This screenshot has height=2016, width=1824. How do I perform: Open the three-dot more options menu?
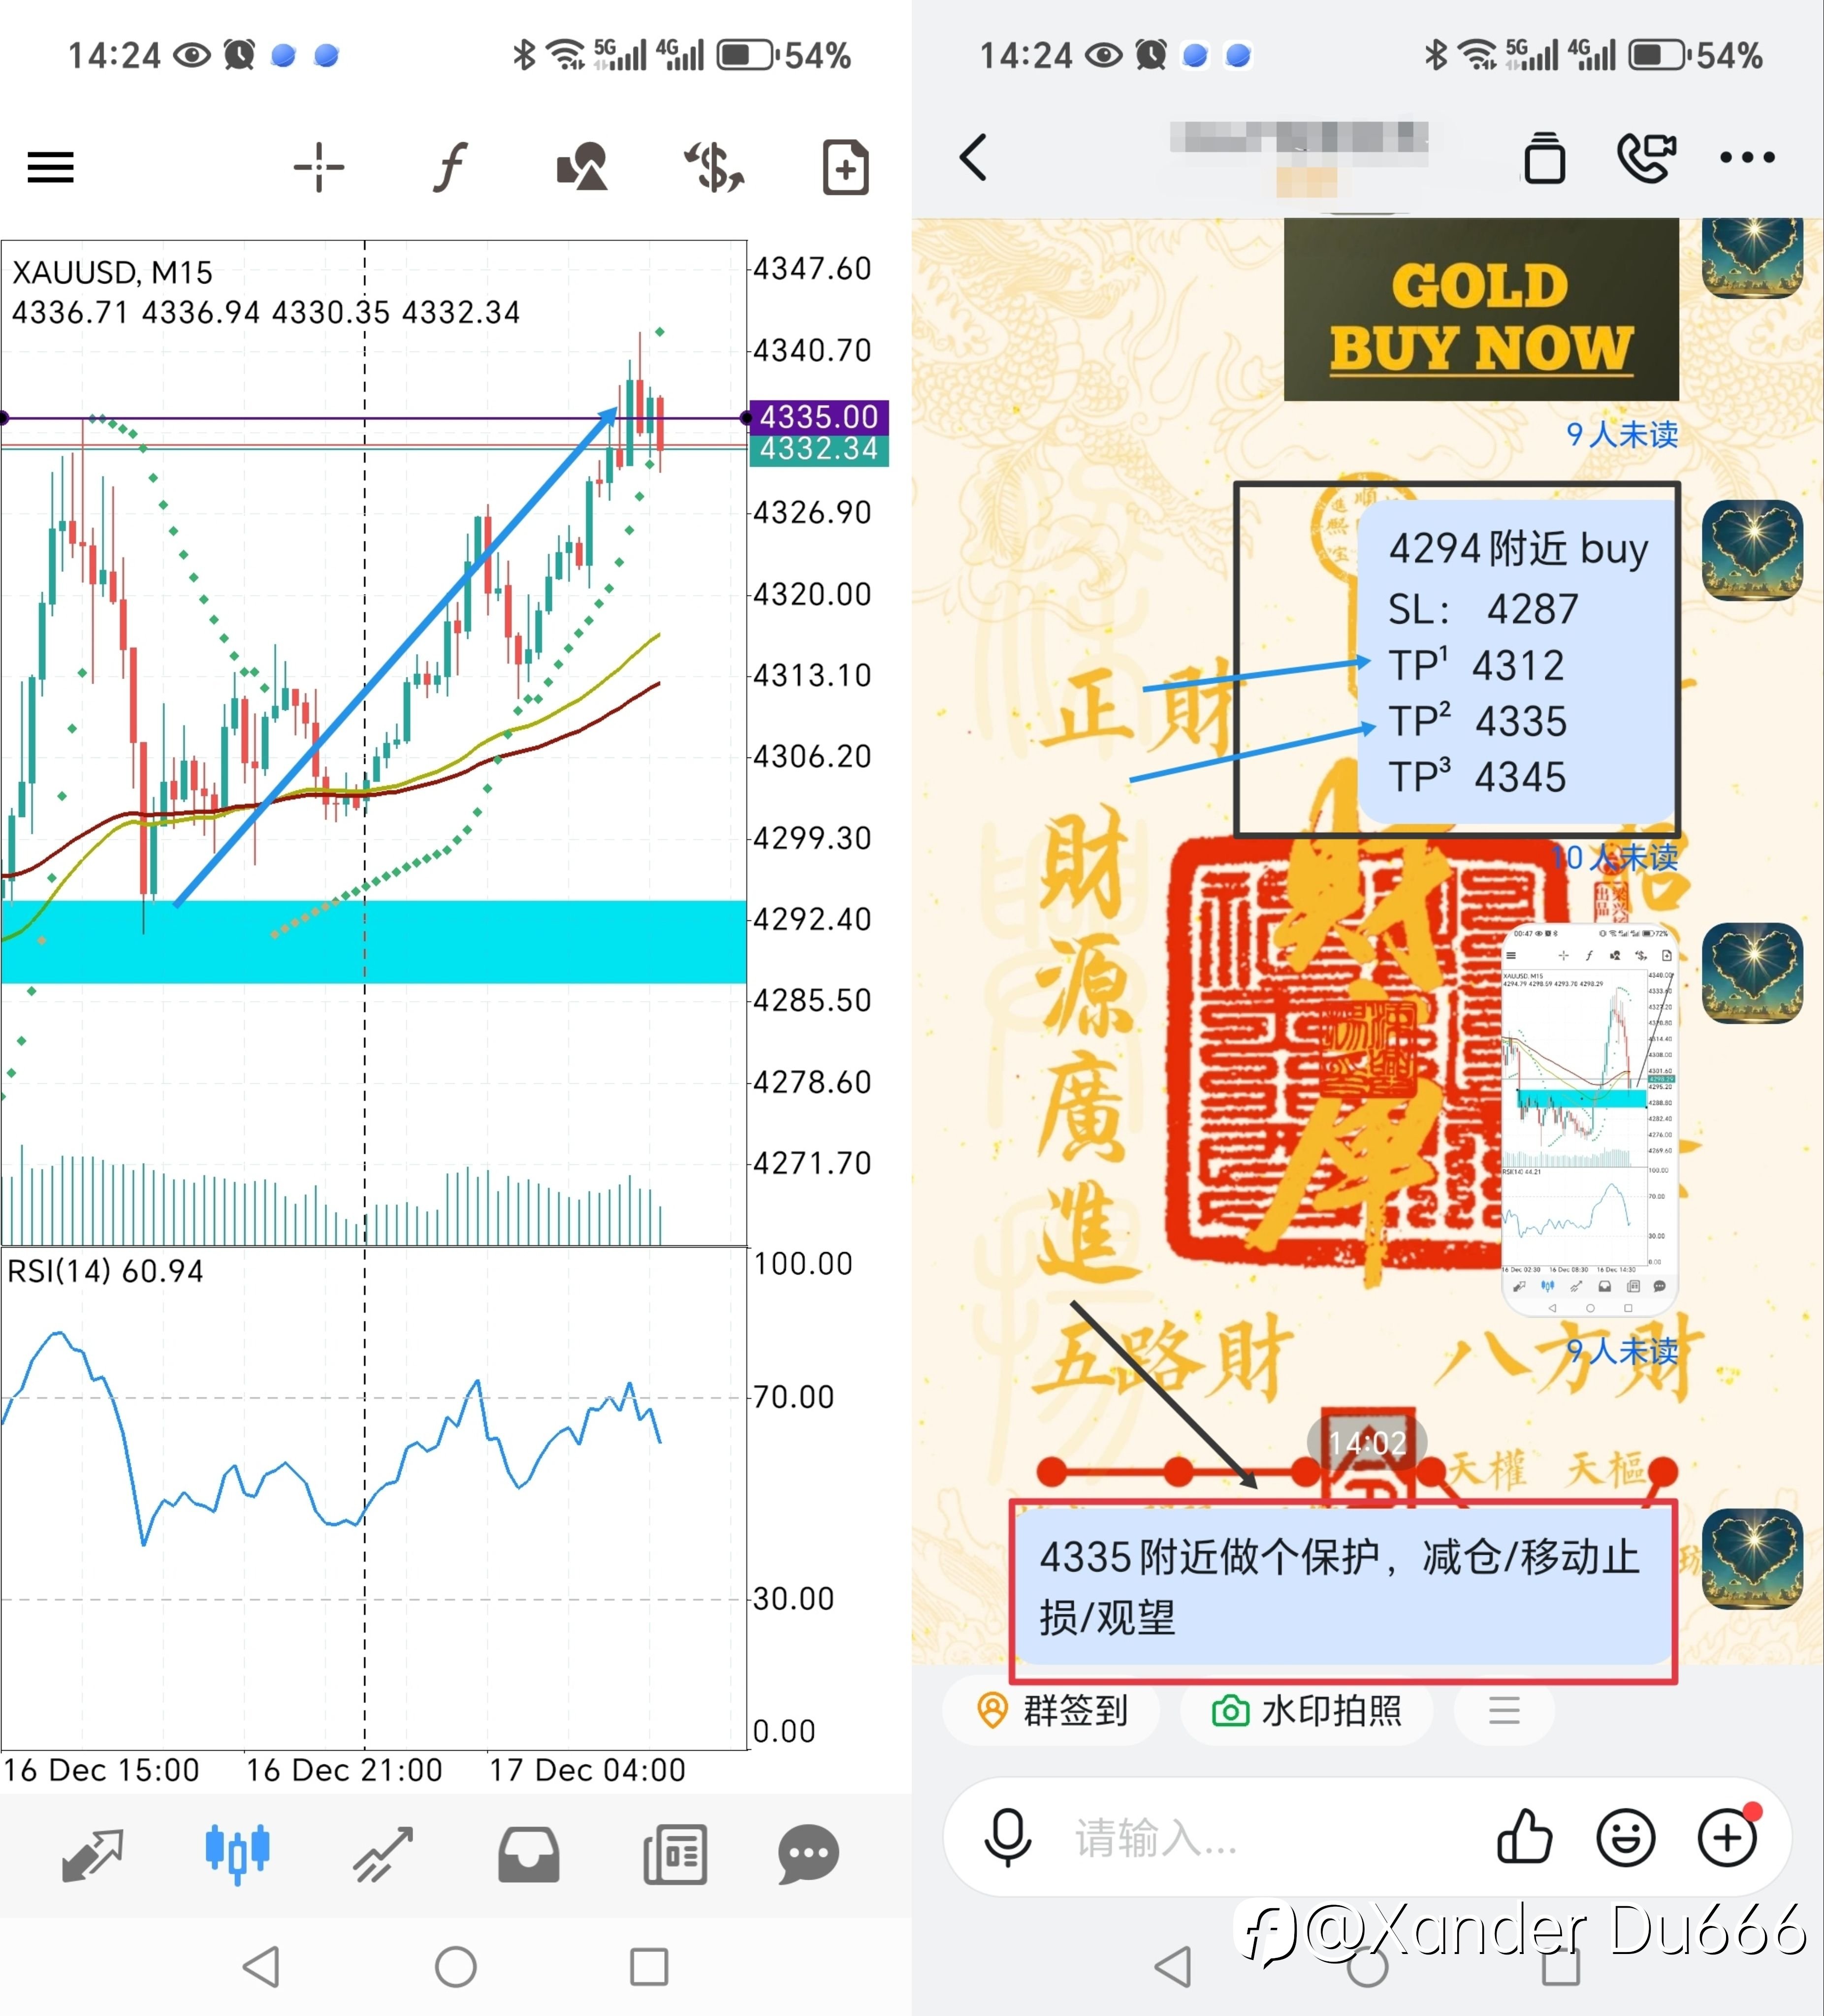coord(1747,157)
